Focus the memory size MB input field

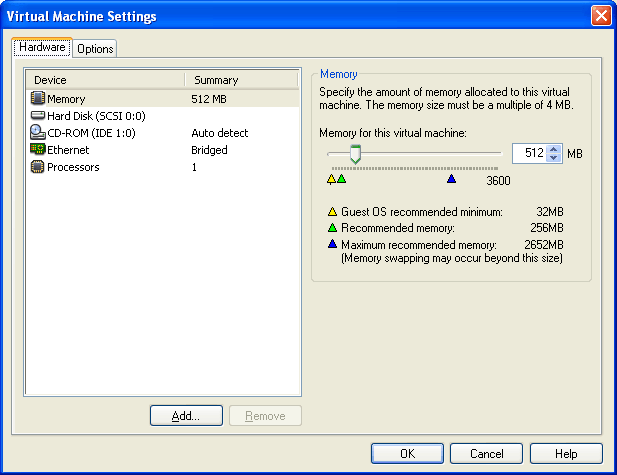pos(529,153)
